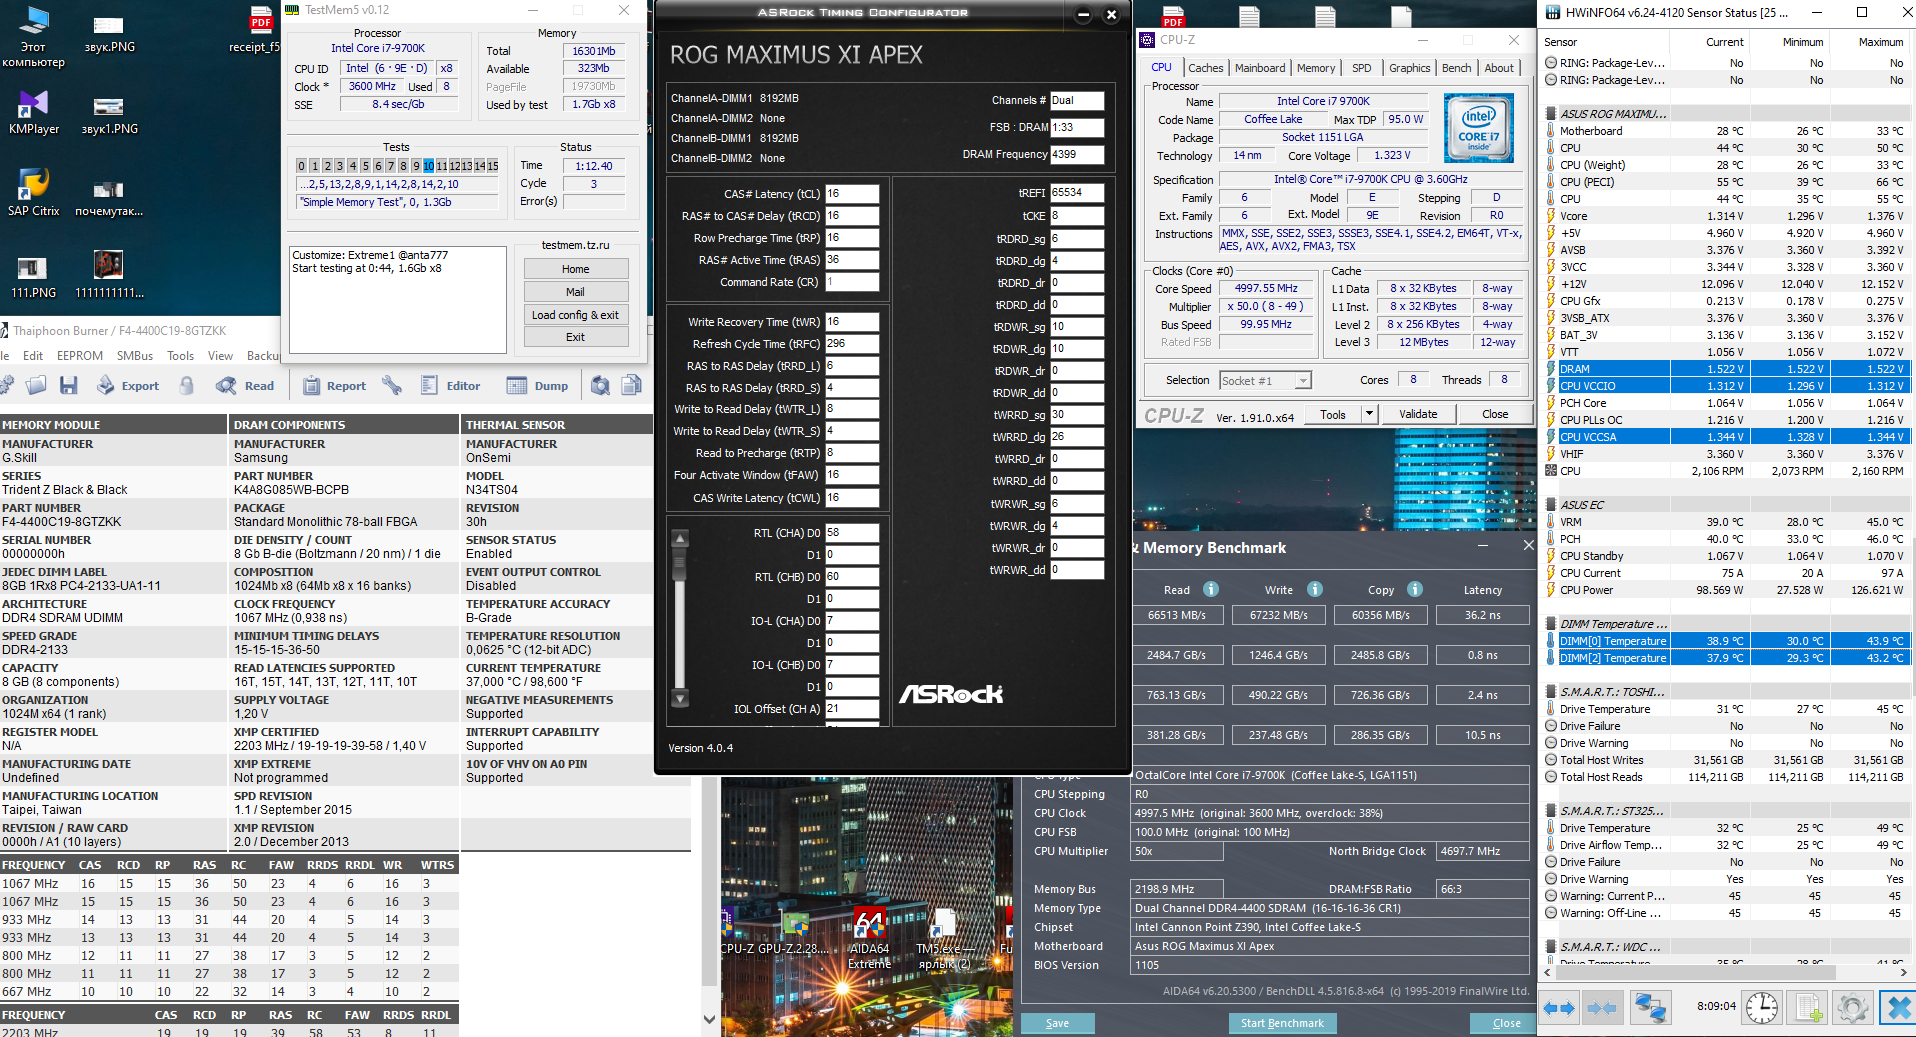Image resolution: width=1916 pixels, height=1037 pixels.
Task: Click the info icon beside Copy in Memory Benchmark
Action: (1415, 589)
